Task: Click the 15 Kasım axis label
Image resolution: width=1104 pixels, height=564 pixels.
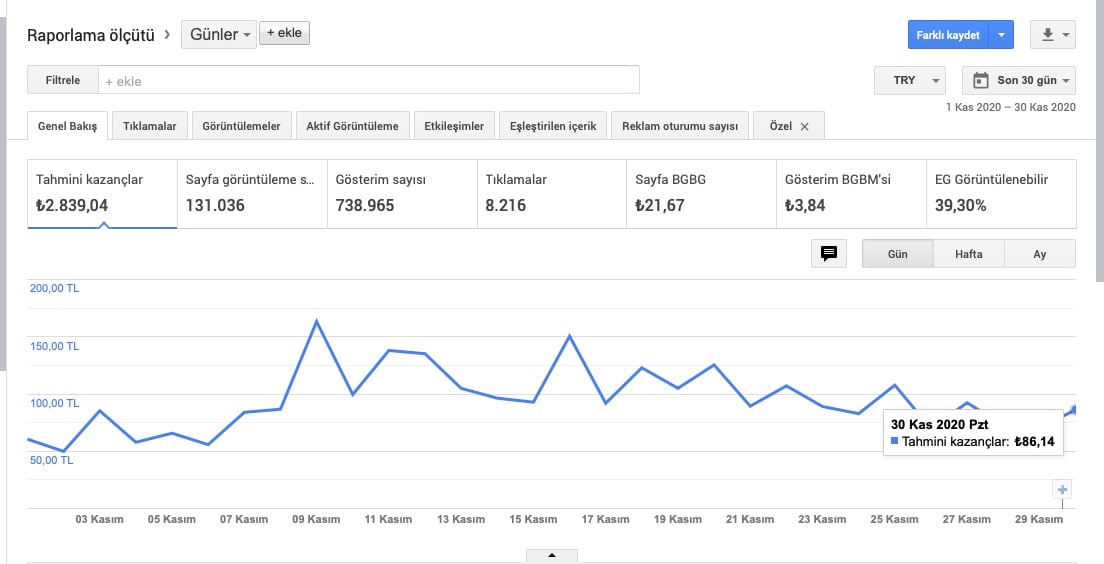Action: pos(533,519)
